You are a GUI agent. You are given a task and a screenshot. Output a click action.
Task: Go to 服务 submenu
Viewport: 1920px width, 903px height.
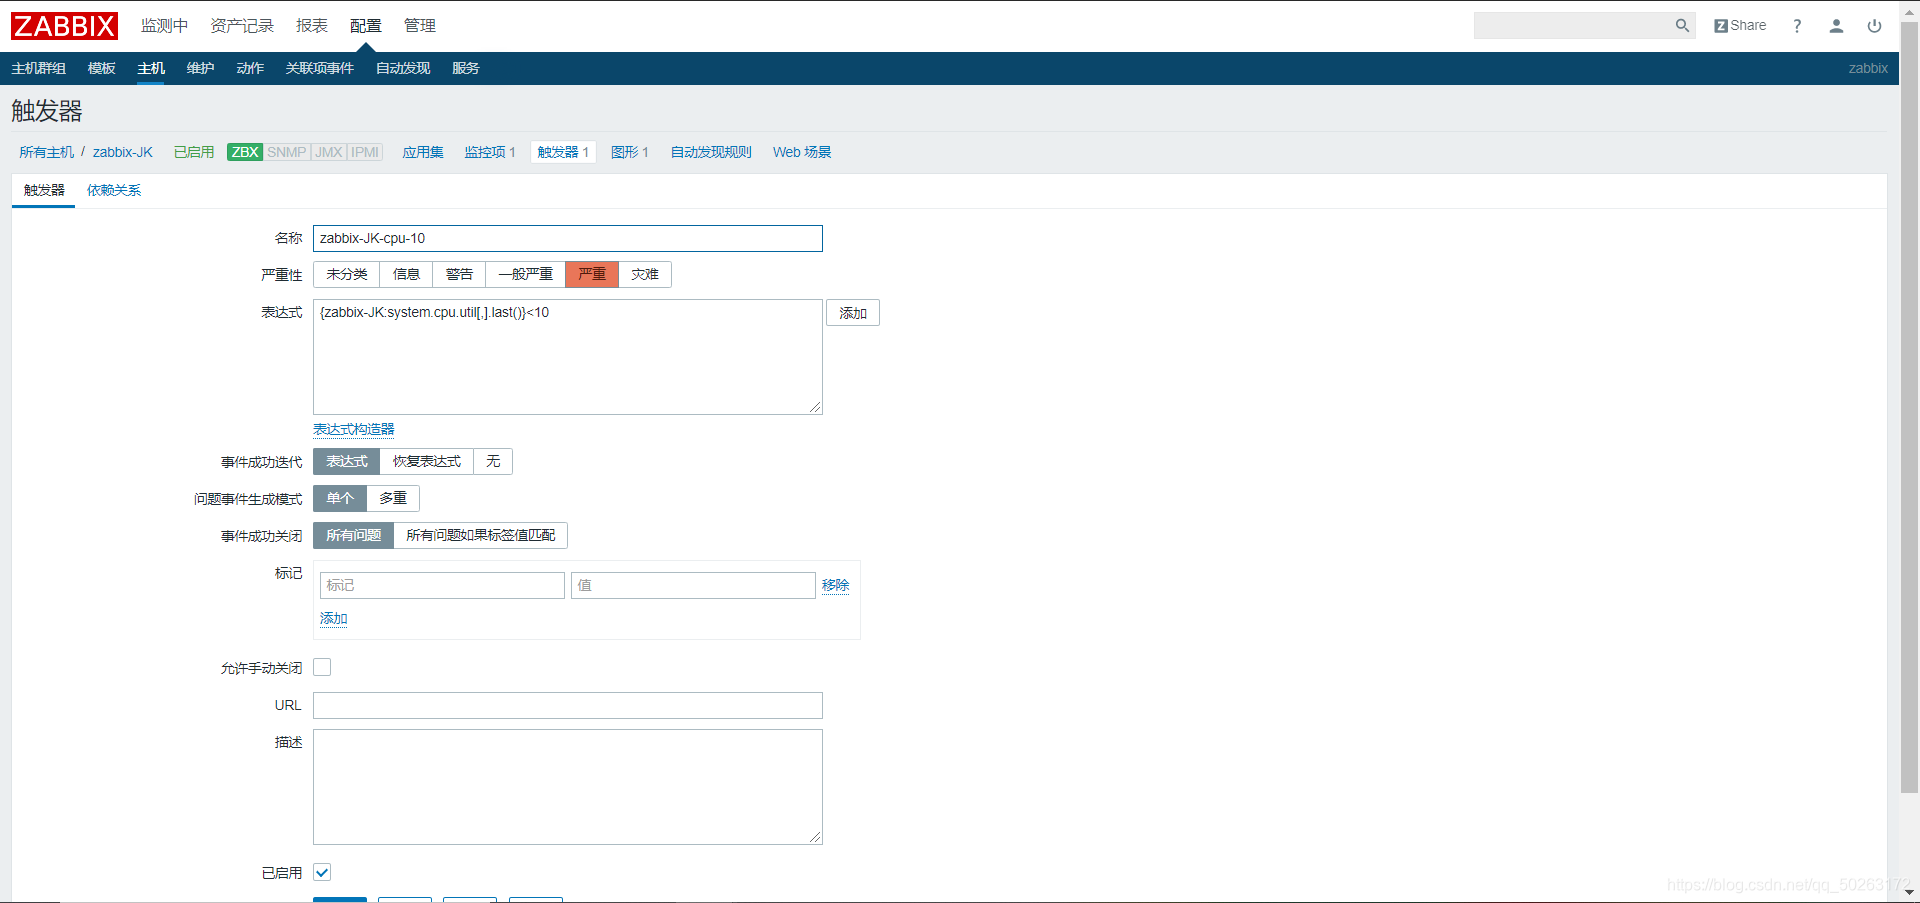pos(466,68)
